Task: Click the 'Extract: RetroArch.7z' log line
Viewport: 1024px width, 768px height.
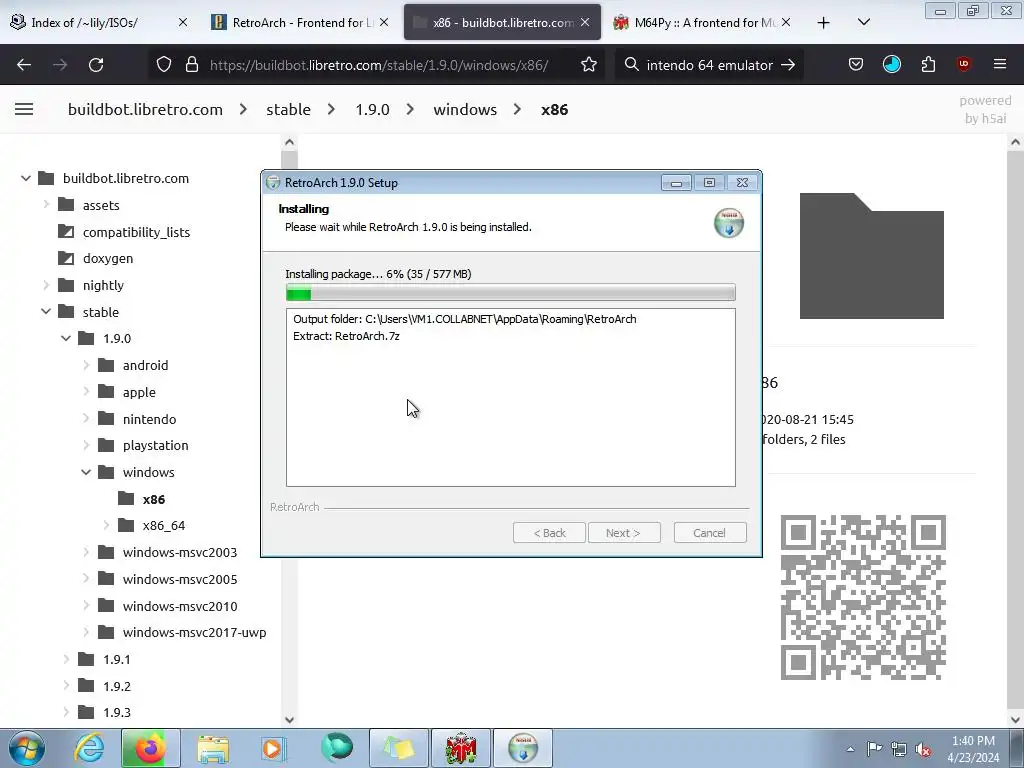Action: click(346, 336)
